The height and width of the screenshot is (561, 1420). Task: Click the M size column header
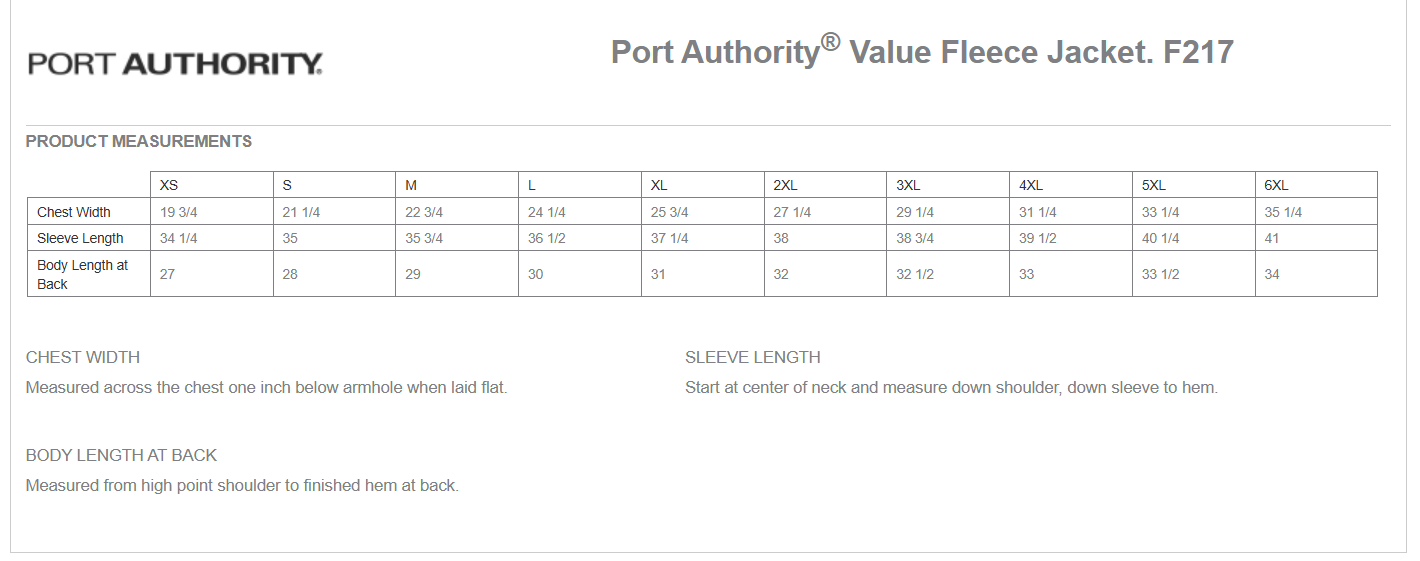(x=411, y=185)
